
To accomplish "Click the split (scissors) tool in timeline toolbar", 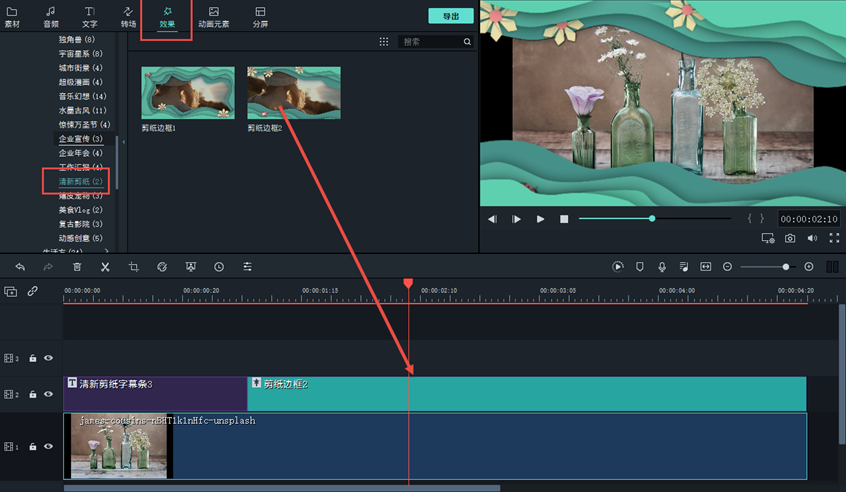I will point(105,267).
